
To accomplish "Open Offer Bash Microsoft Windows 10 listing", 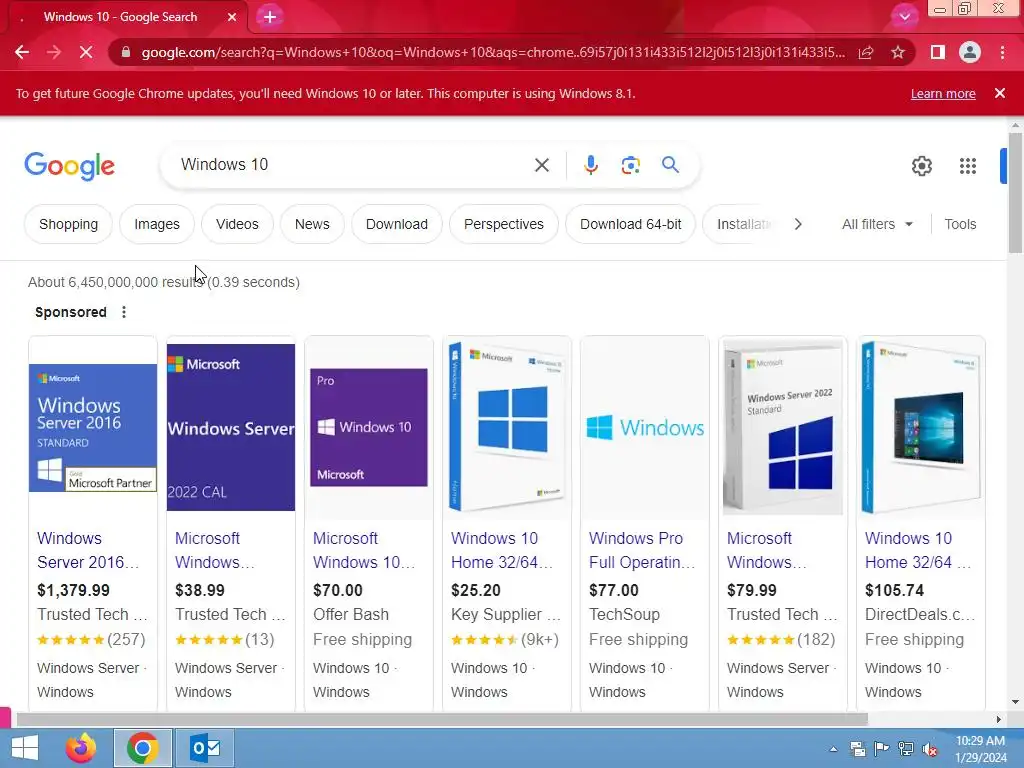I will [364, 550].
